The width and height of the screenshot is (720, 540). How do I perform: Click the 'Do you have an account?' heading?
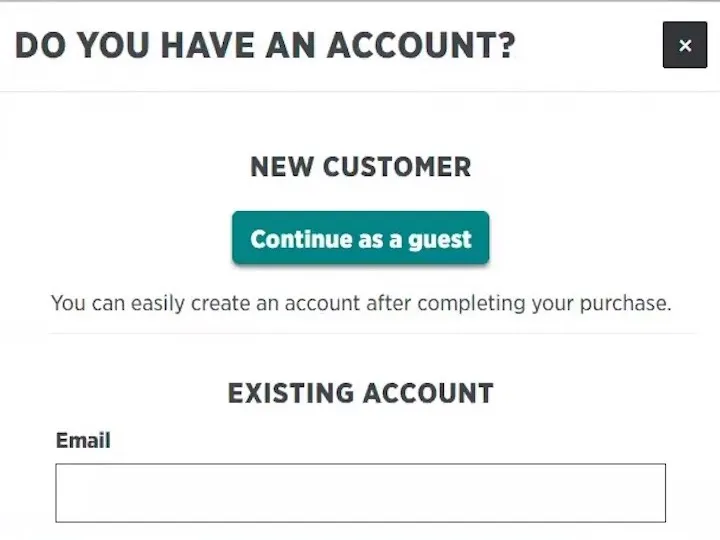click(x=265, y=45)
